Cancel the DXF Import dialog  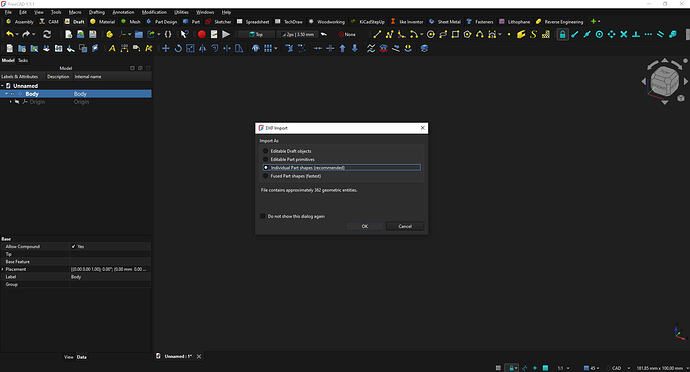coord(405,226)
